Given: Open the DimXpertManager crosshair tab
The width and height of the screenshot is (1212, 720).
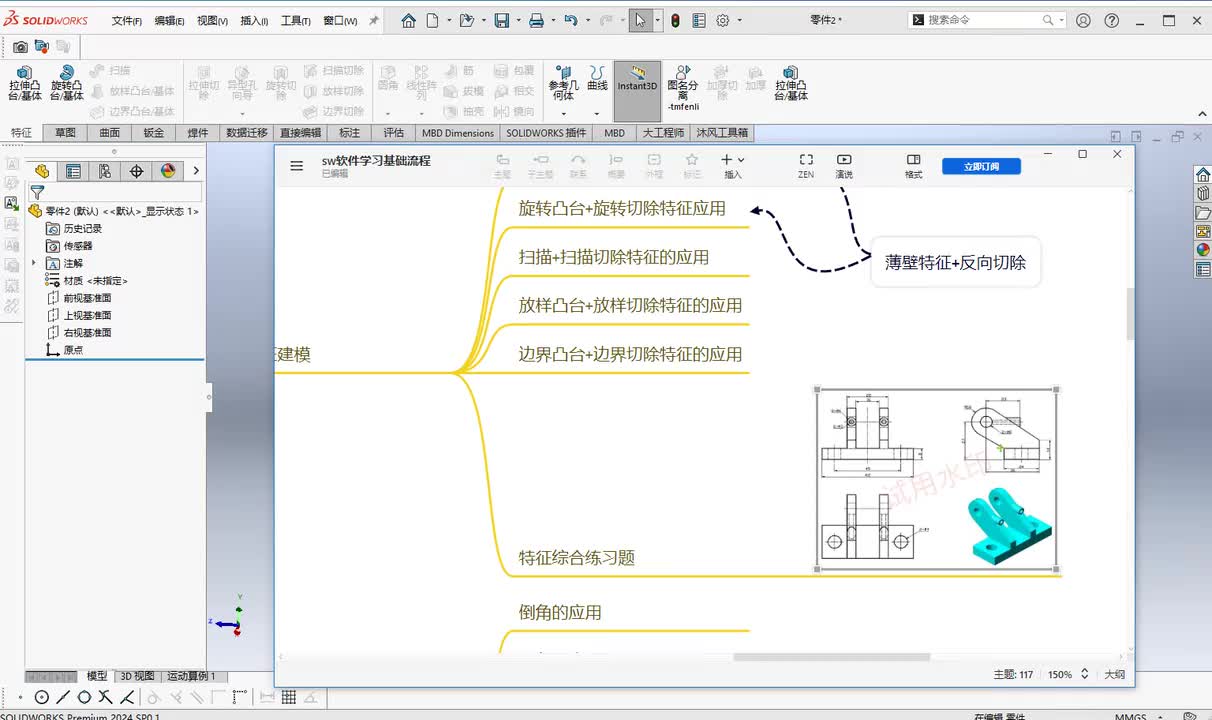Looking at the screenshot, I should tap(137, 171).
